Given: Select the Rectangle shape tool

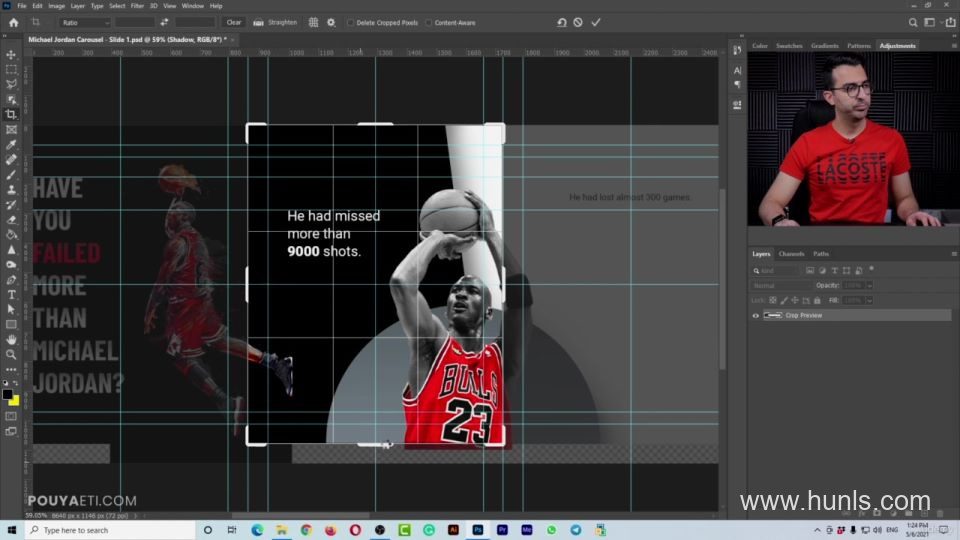Looking at the screenshot, I should [x=11, y=324].
